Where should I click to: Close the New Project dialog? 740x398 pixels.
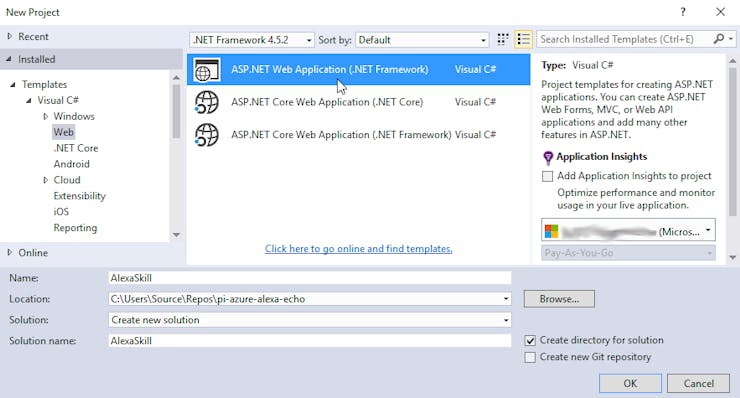720,12
